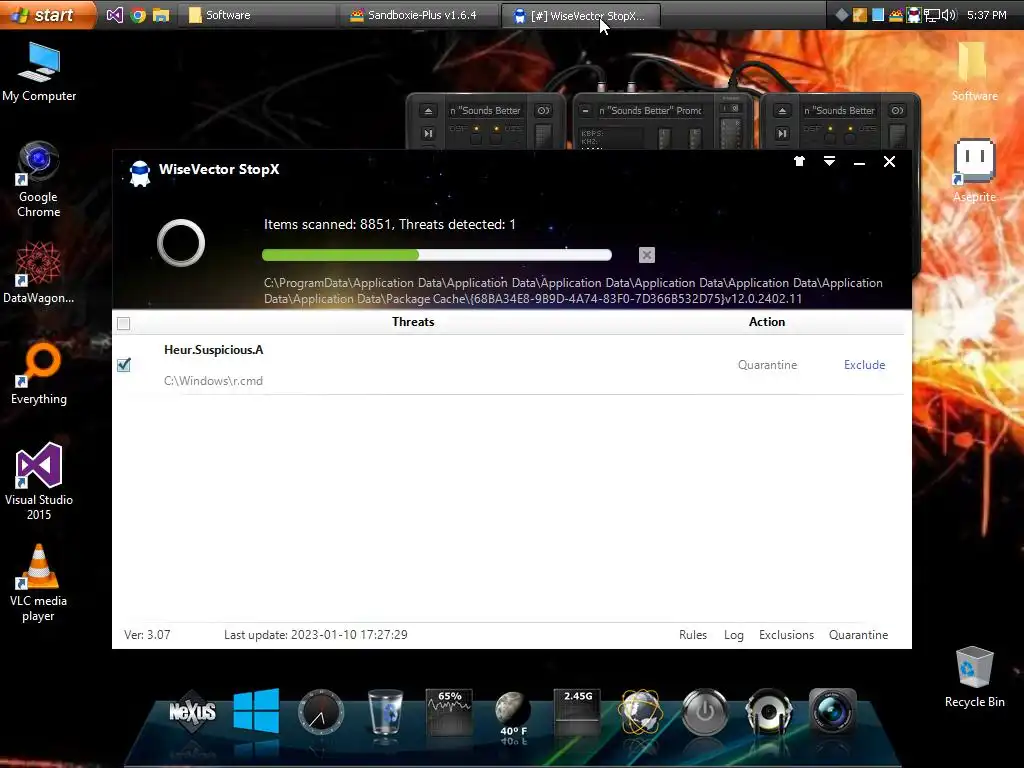The height and width of the screenshot is (768, 1024).
Task: Launch Visual Studio from quick launch bar
Action: click(114, 15)
